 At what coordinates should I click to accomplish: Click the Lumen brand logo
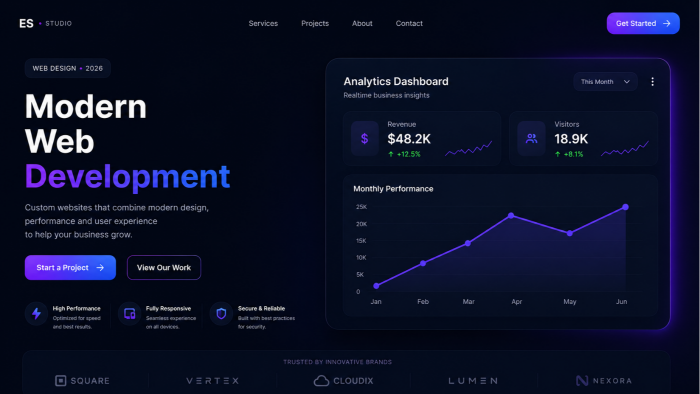click(473, 381)
